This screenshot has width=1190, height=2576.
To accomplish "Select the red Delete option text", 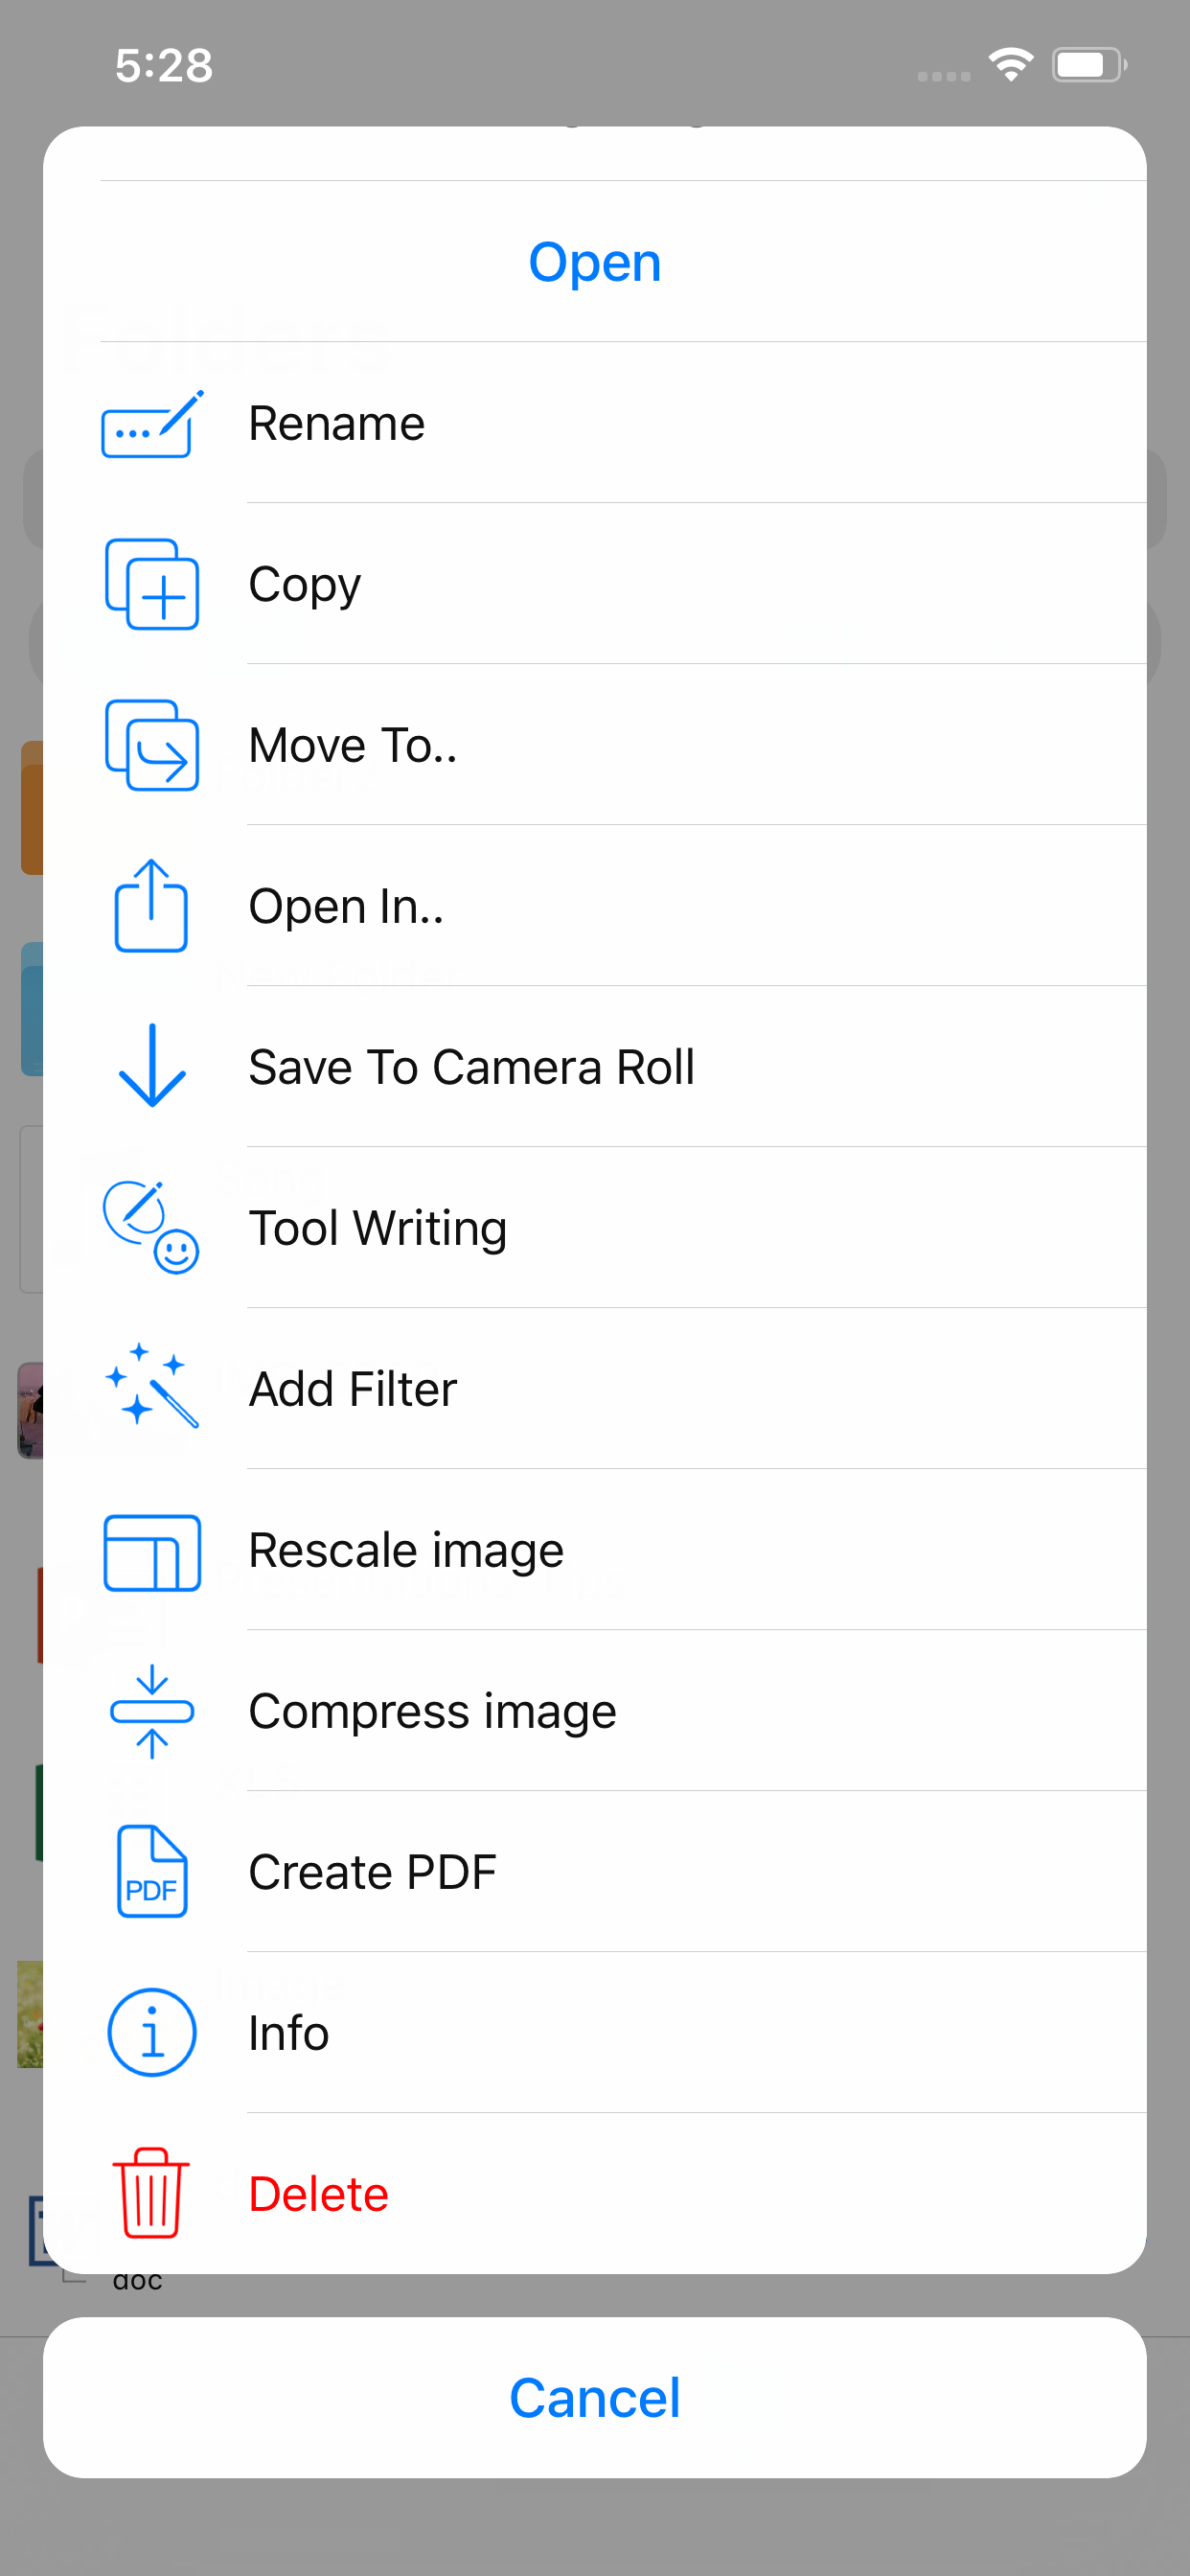I will click(x=318, y=2195).
